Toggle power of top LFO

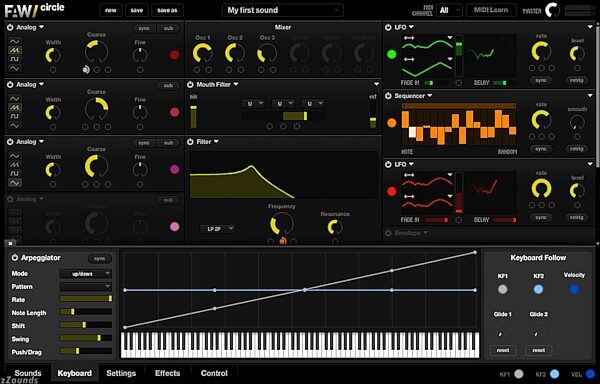pyautogui.click(x=388, y=27)
